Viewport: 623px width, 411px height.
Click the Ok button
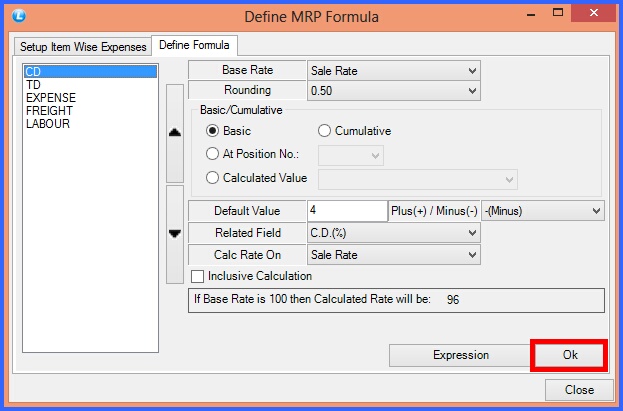click(x=569, y=355)
